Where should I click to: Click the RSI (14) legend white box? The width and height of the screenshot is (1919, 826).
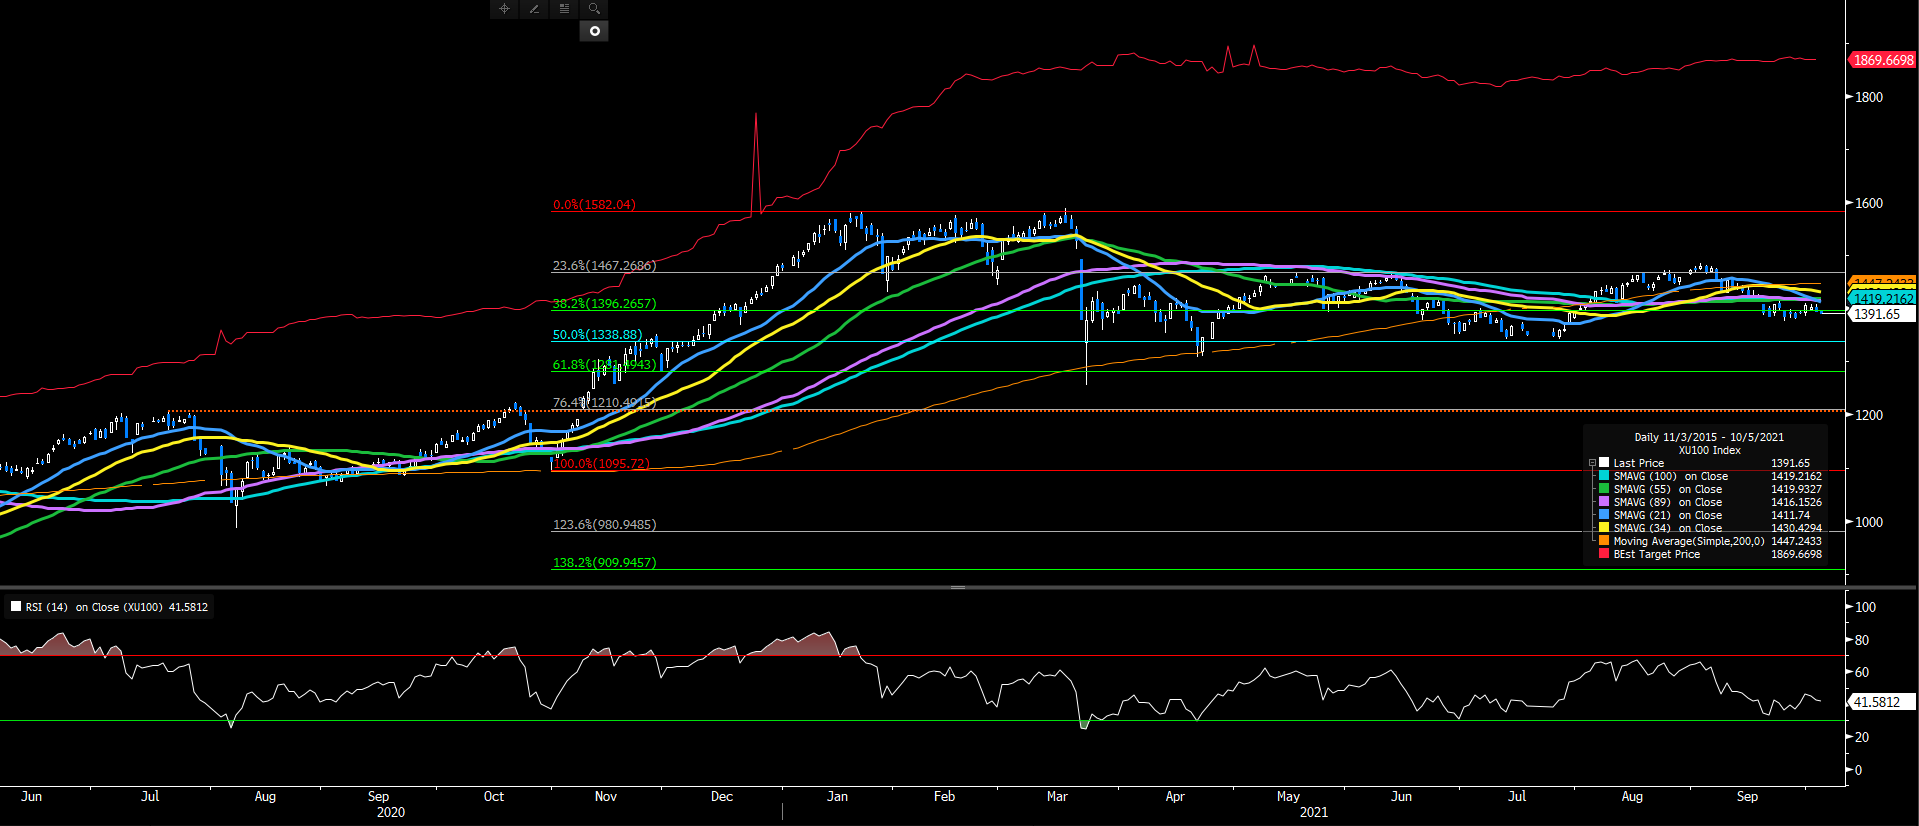tap(16, 606)
